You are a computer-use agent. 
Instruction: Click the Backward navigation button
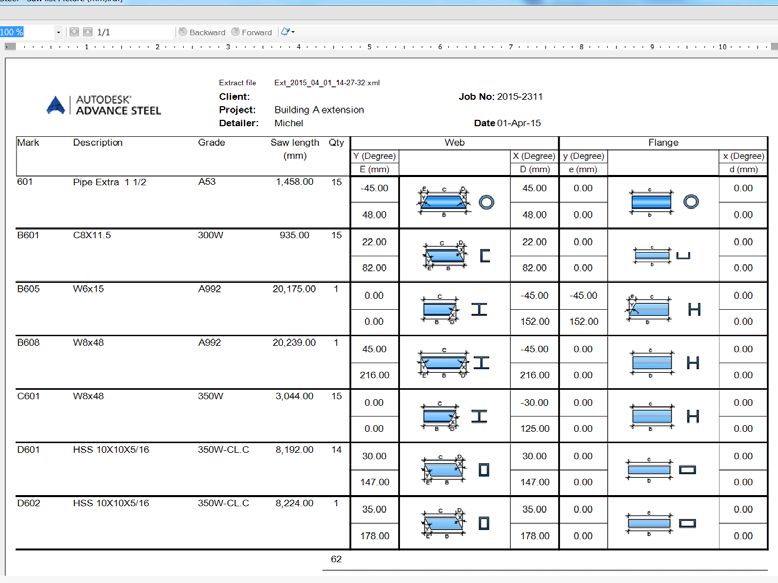point(202,32)
